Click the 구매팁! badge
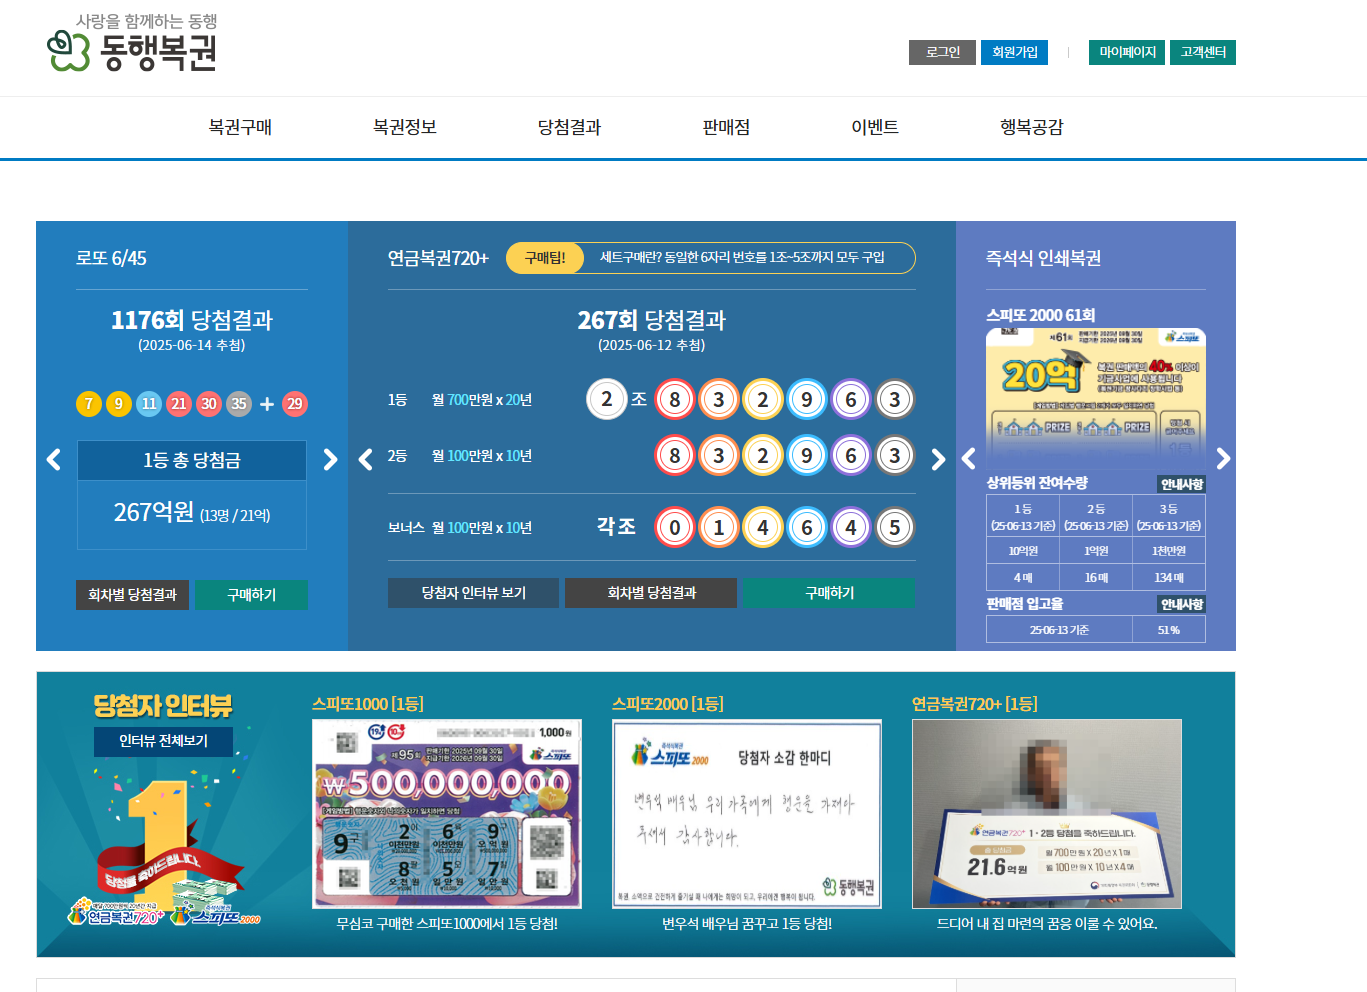Screen dimensions: 1367x992 coord(545,258)
